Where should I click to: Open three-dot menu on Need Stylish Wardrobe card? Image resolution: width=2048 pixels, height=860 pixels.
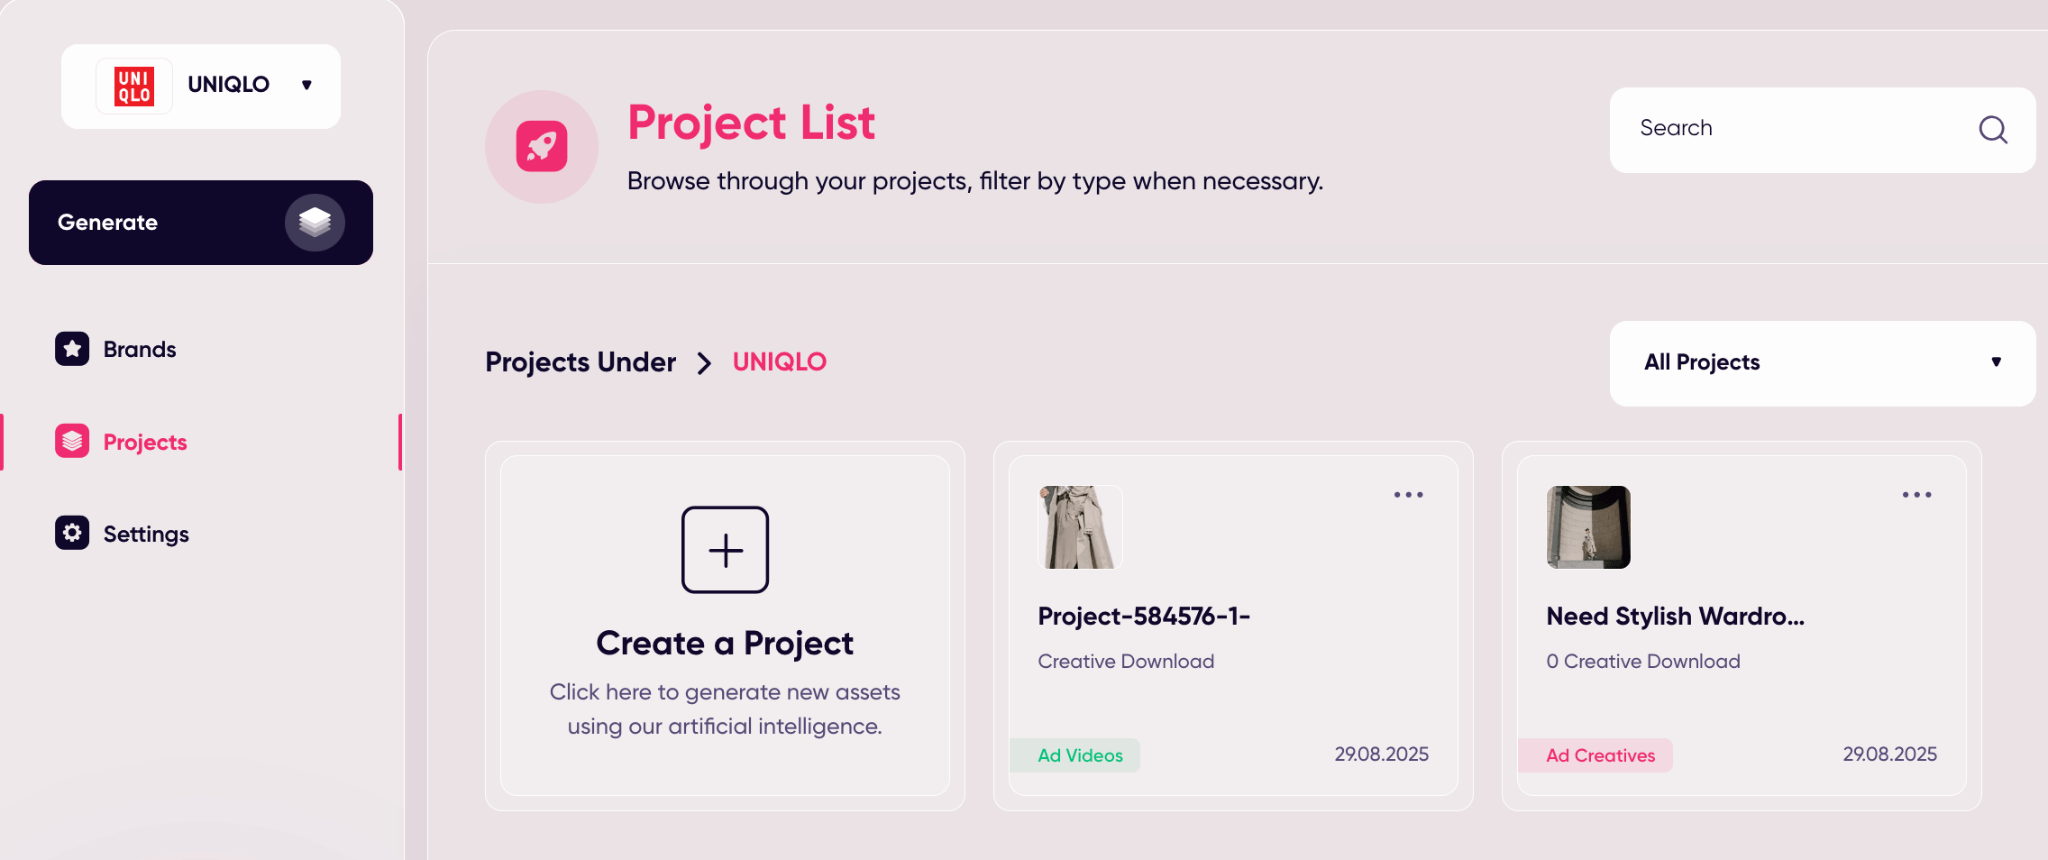1916,495
